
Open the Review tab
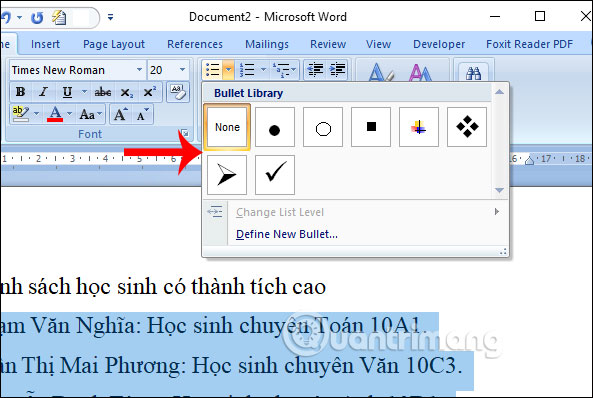(x=328, y=44)
